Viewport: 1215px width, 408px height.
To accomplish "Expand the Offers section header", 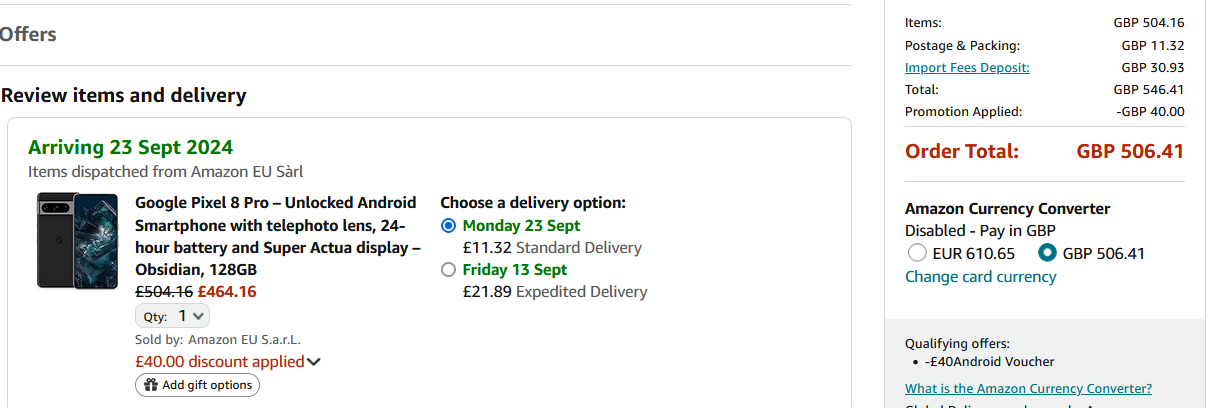I will [28, 35].
